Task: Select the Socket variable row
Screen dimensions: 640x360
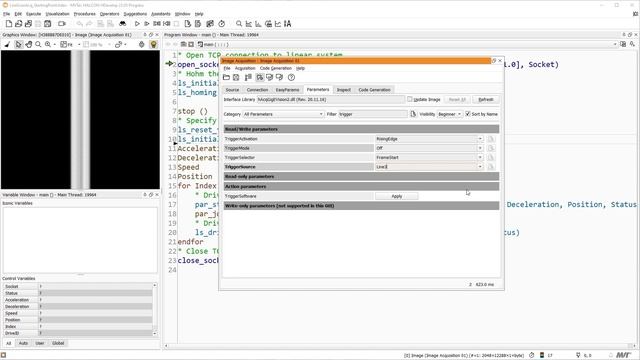Action: [x=78, y=287]
